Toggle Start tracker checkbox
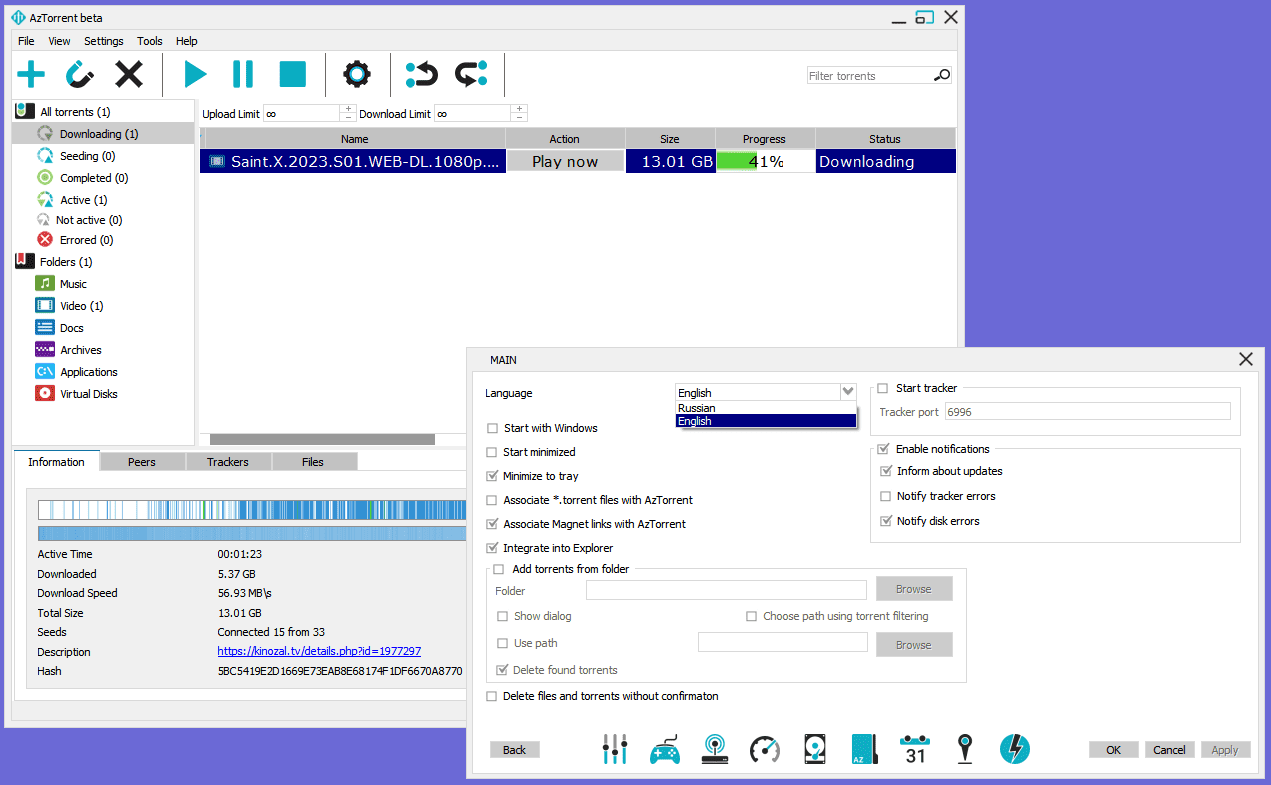 (883, 388)
